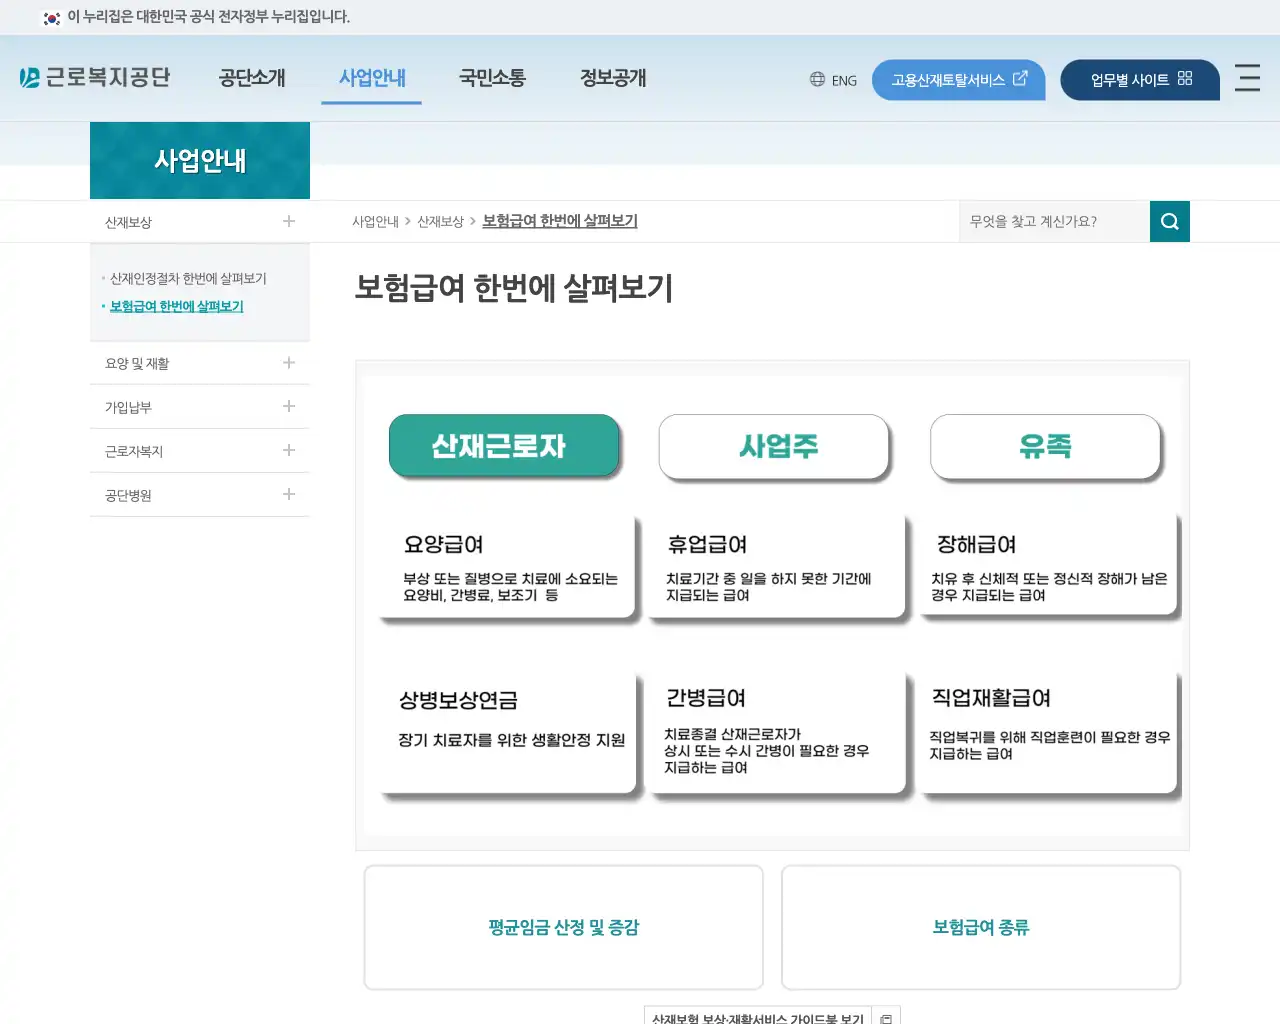Open the 국민소통 menu

tap(492, 78)
